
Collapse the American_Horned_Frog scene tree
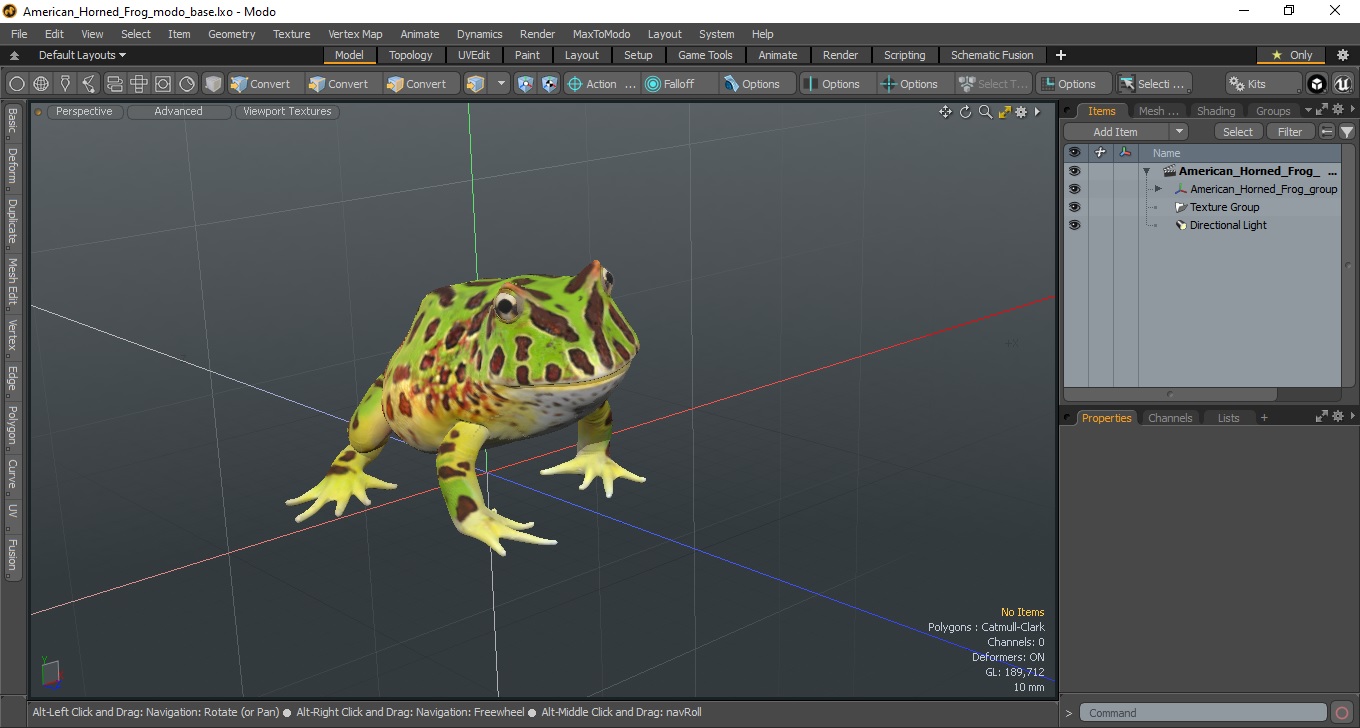tap(1146, 171)
